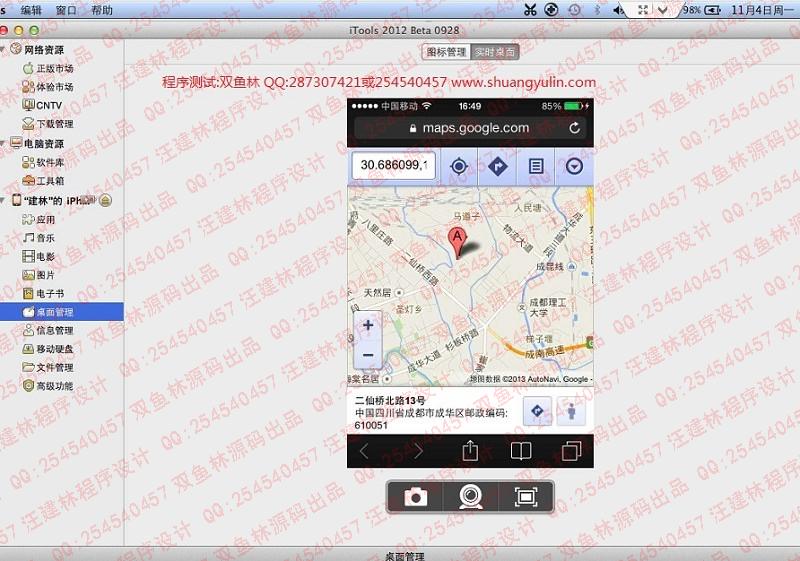This screenshot has height=561, width=800.
Task: Click the Time Machine clock icon
Action: tap(575, 10)
